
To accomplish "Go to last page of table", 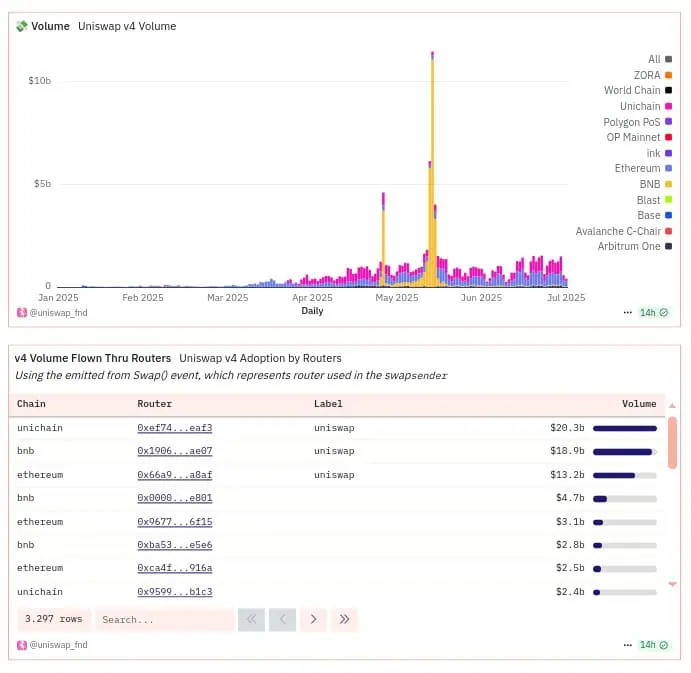I will pyautogui.click(x=344, y=619).
